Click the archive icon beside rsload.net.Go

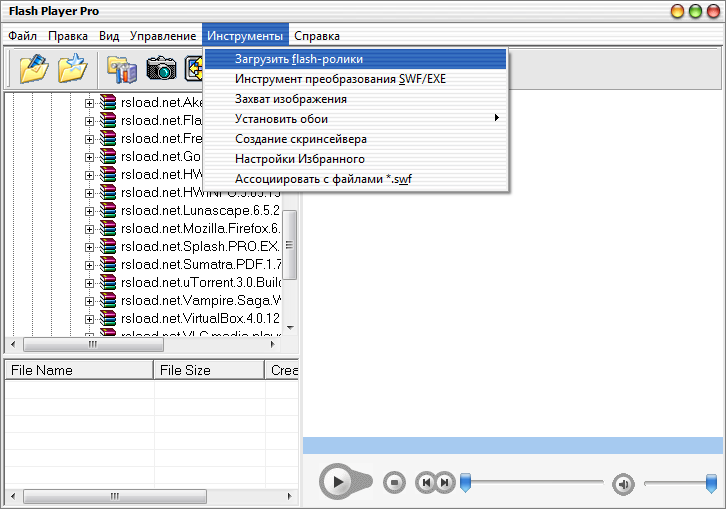108,157
